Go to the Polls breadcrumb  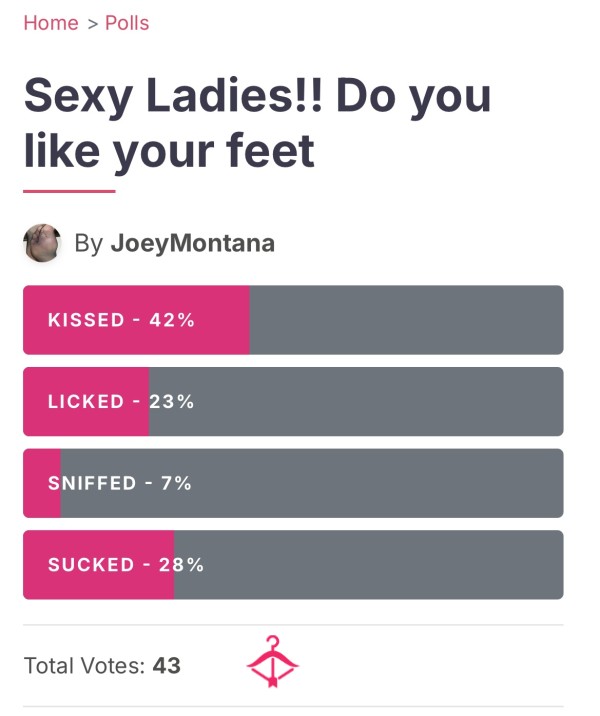(x=127, y=23)
